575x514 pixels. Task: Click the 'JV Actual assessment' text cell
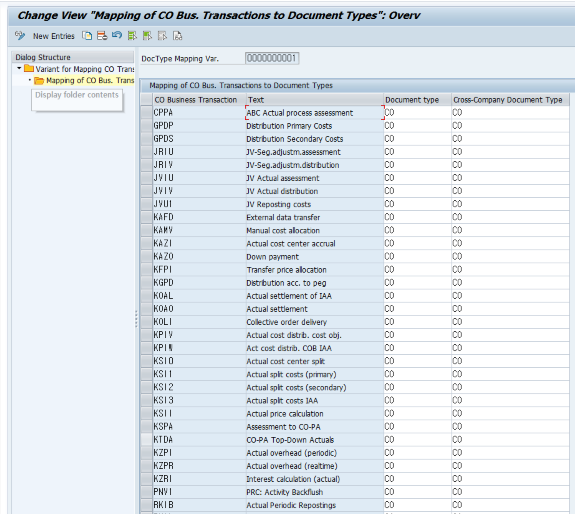tap(314, 178)
